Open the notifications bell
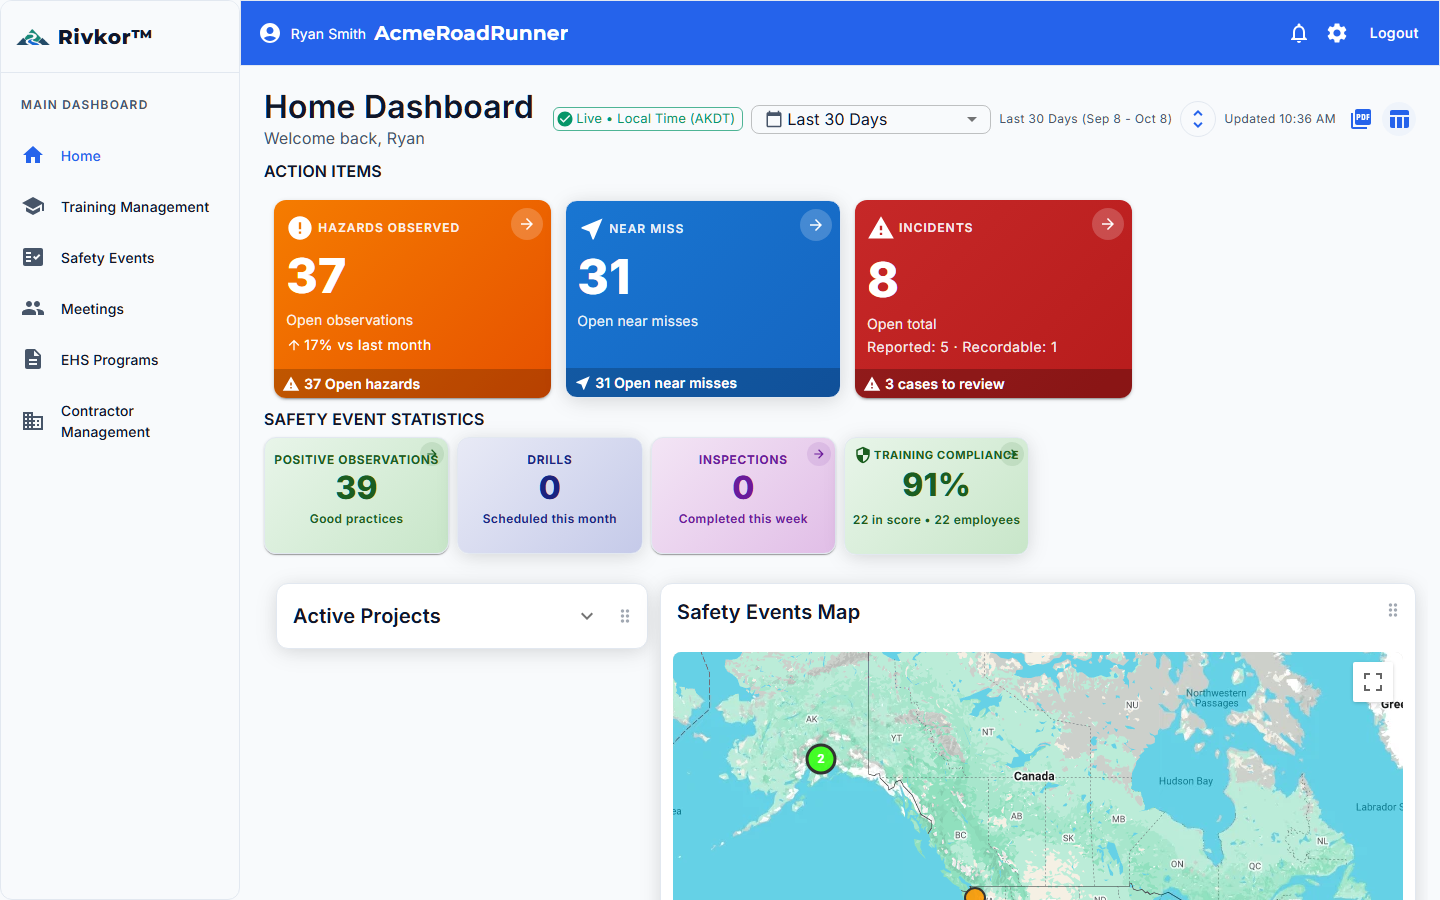 pos(1299,33)
